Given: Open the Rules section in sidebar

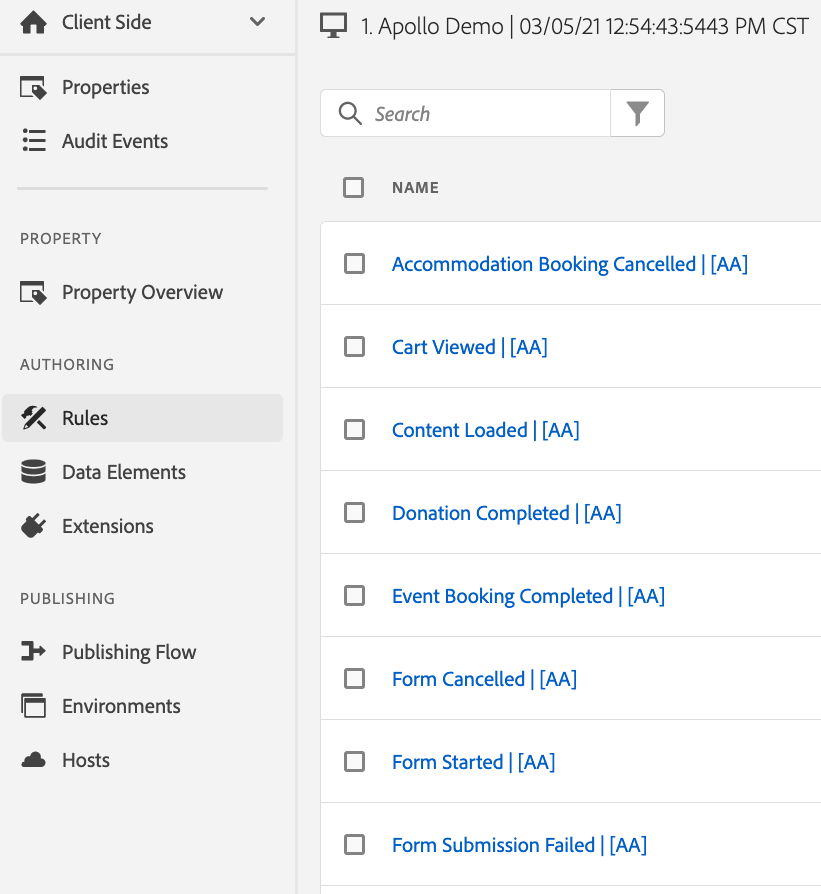Looking at the screenshot, I should click(x=143, y=418).
